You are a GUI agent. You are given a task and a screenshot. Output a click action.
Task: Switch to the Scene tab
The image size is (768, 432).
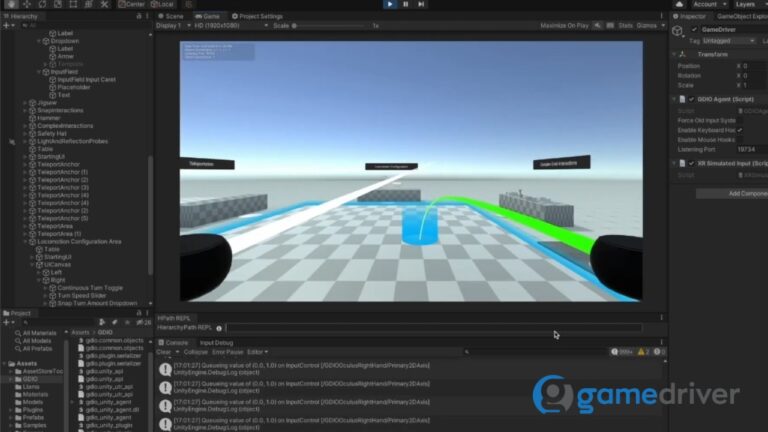coord(170,16)
